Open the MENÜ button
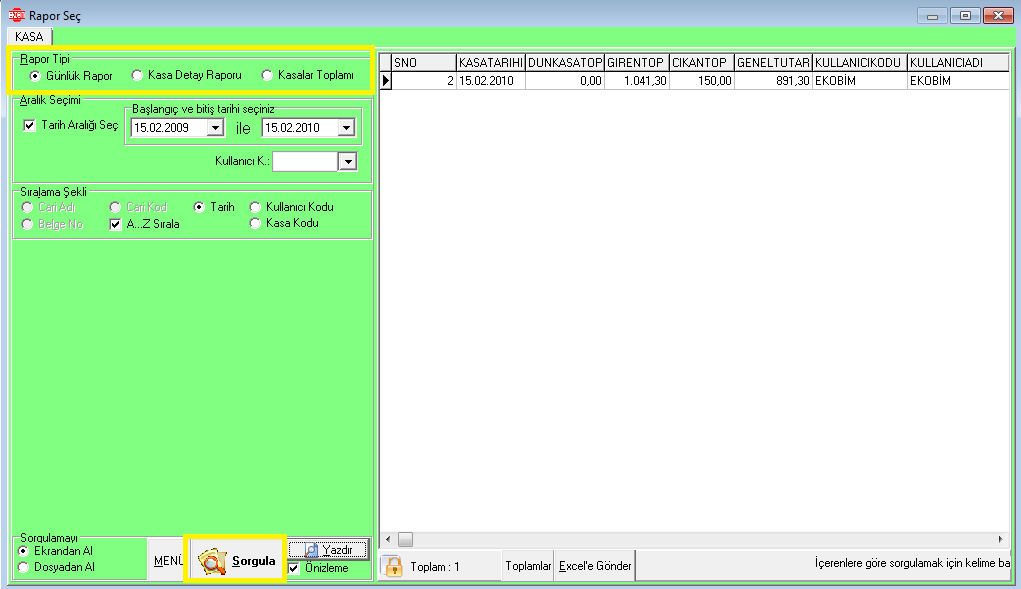This screenshot has height=589, width=1021. coord(168,560)
